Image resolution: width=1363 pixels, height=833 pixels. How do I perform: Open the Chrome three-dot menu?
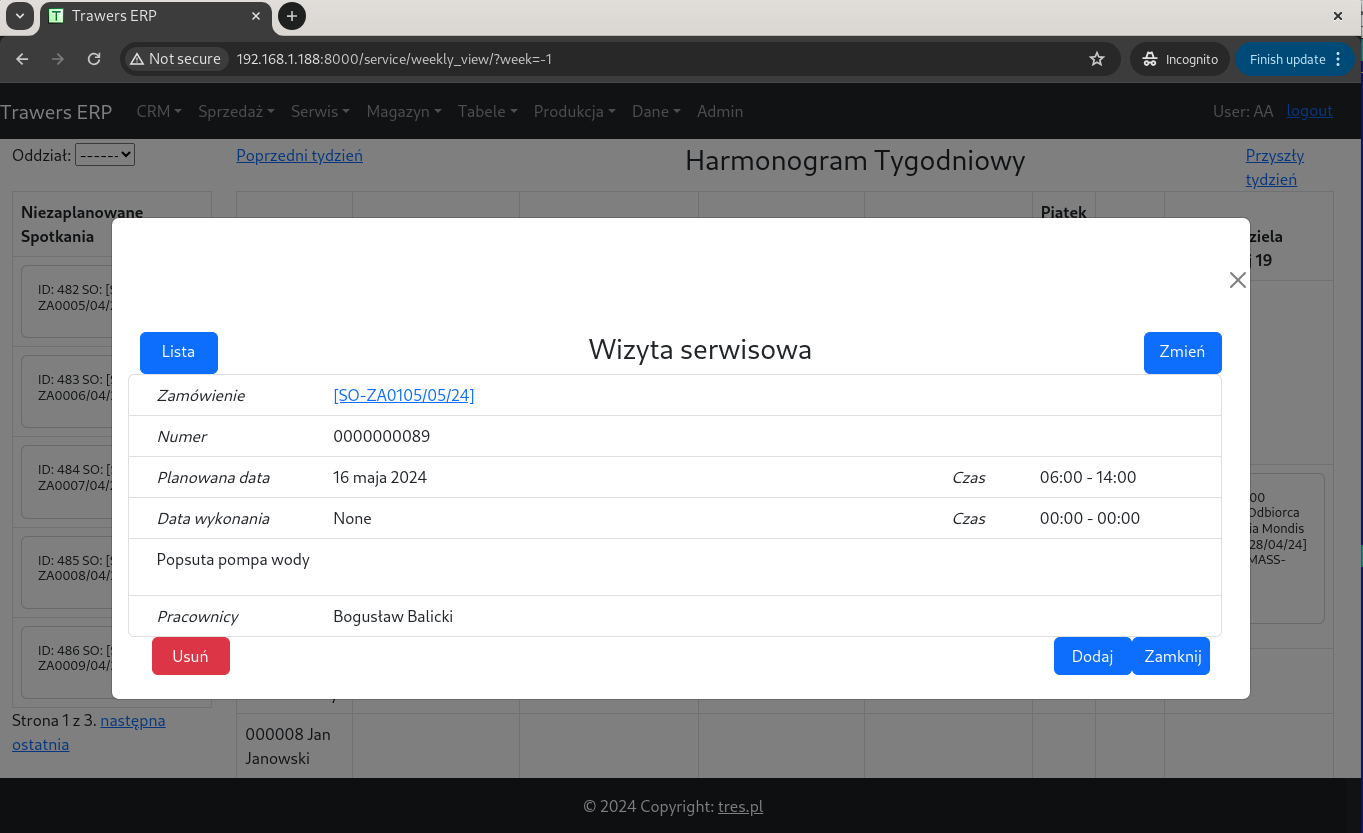[x=1339, y=59]
